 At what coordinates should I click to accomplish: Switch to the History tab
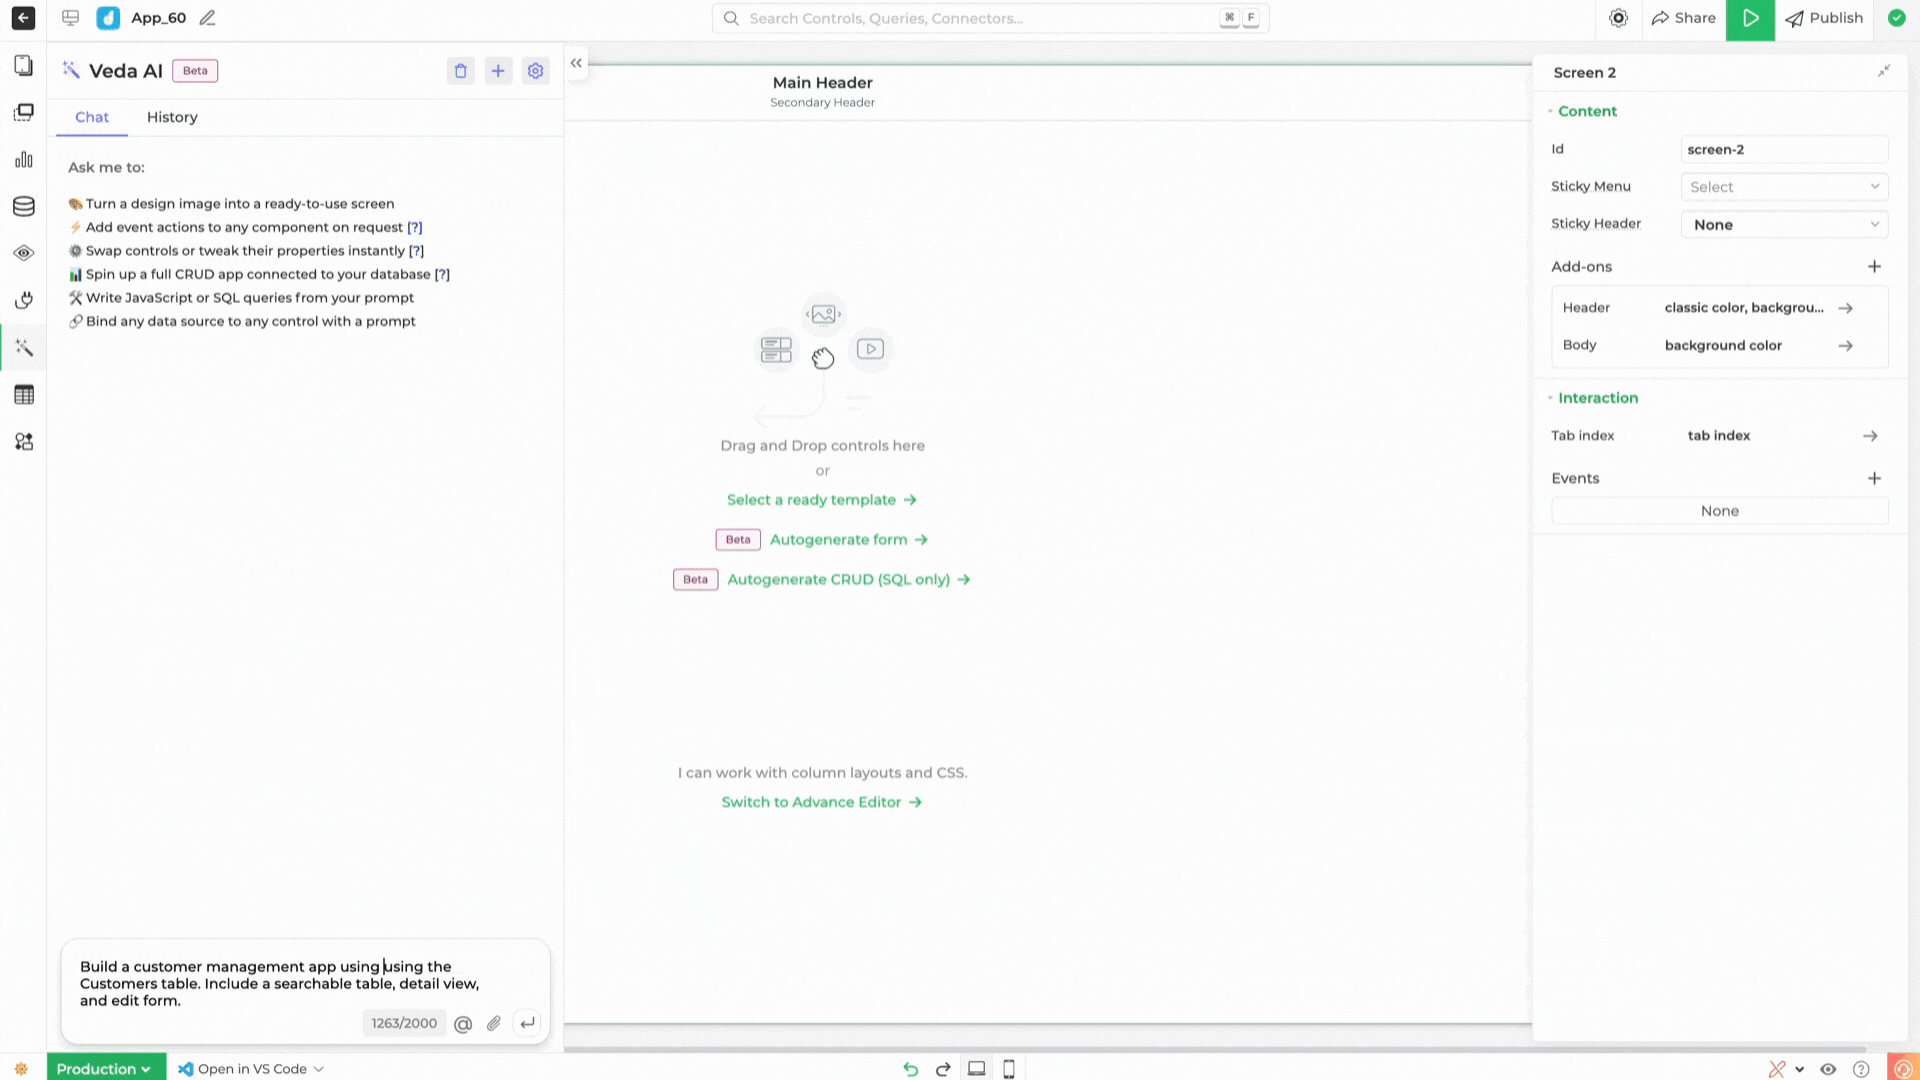click(x=171, y=117)
